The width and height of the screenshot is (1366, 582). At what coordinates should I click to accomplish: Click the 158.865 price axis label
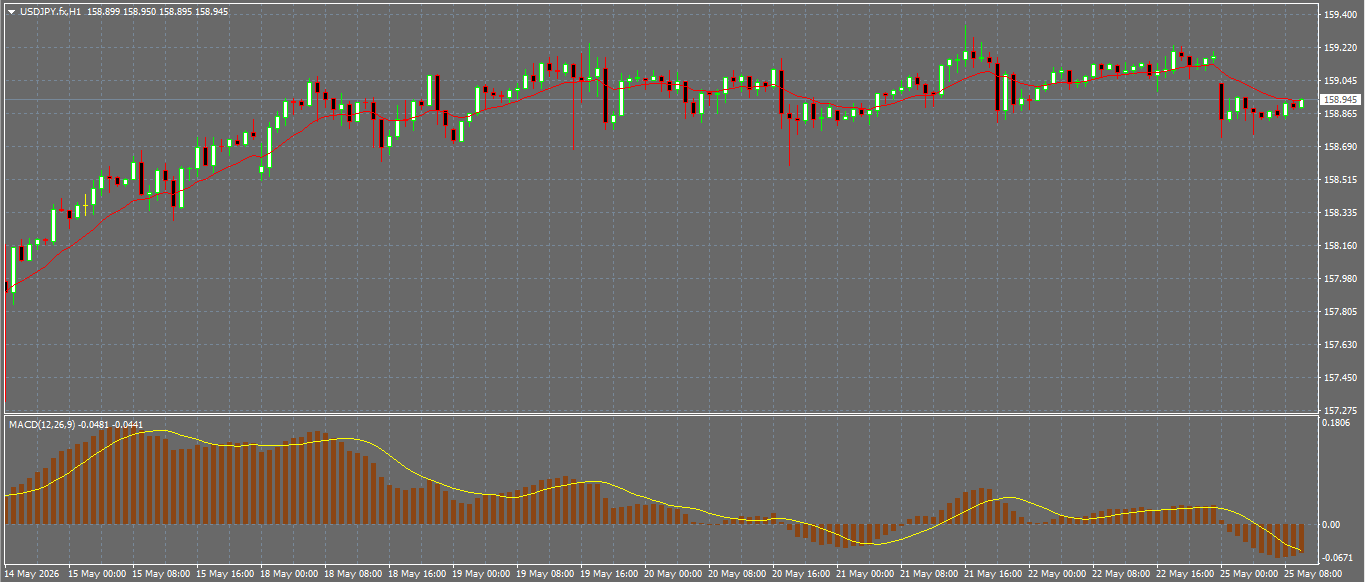coord(1340,114)
